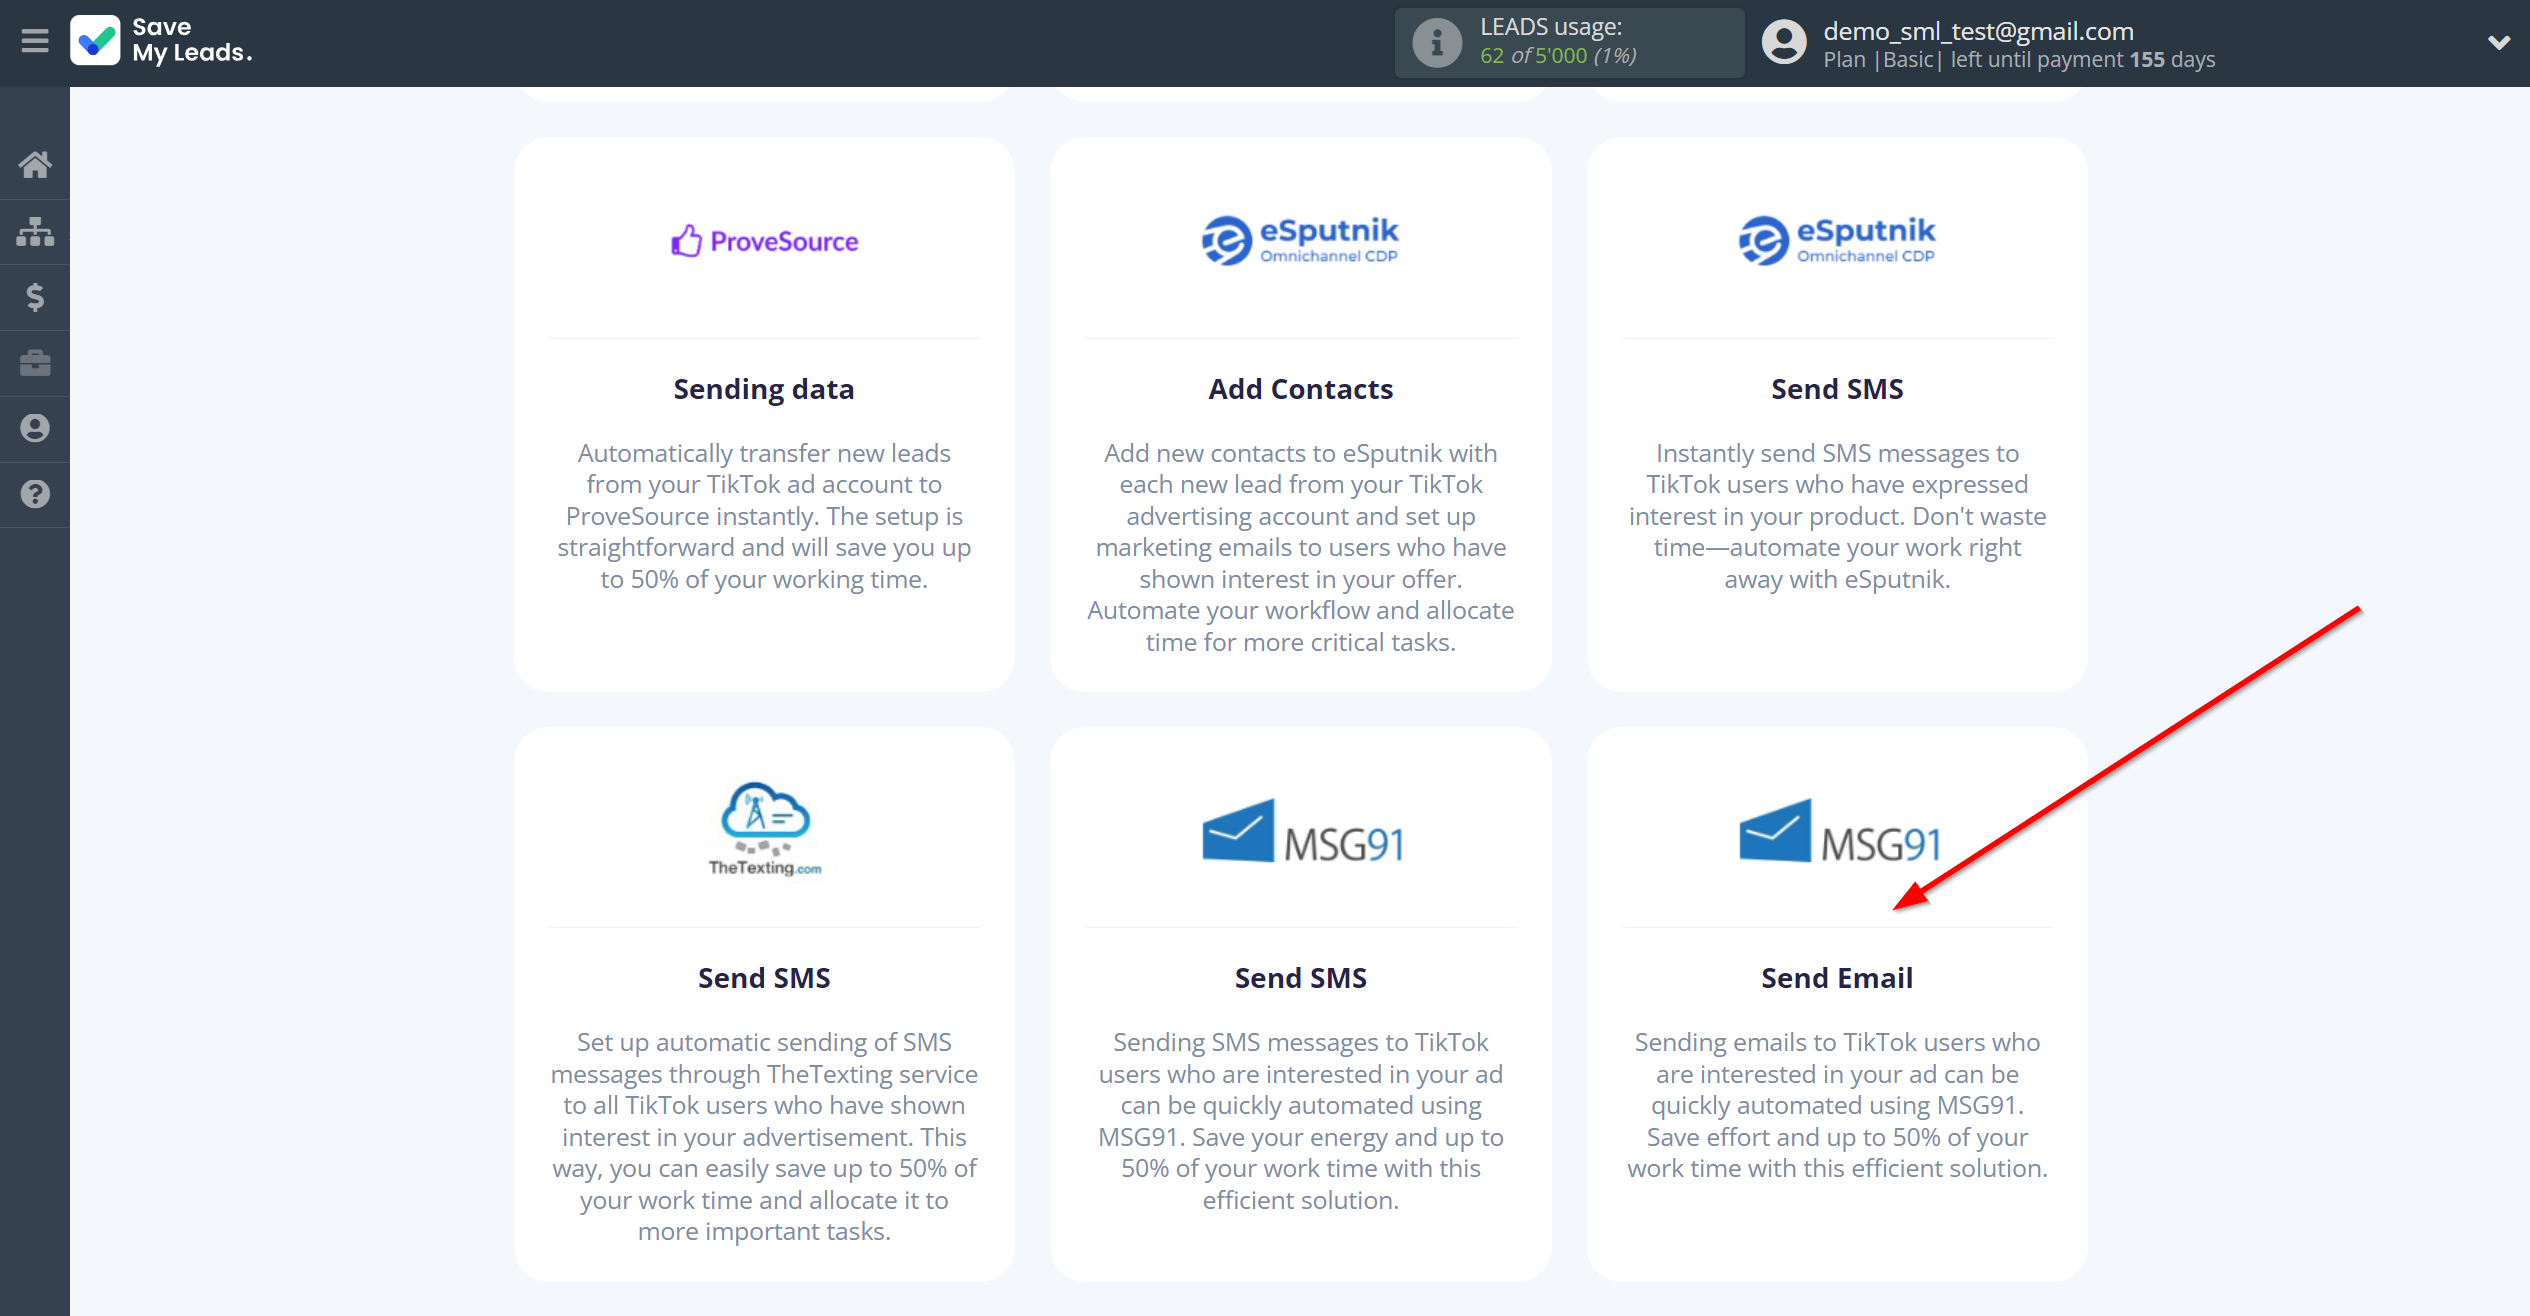Open eSputnik 'Send SMS' title
Screen dimensions: 2530x1316
1837,389
